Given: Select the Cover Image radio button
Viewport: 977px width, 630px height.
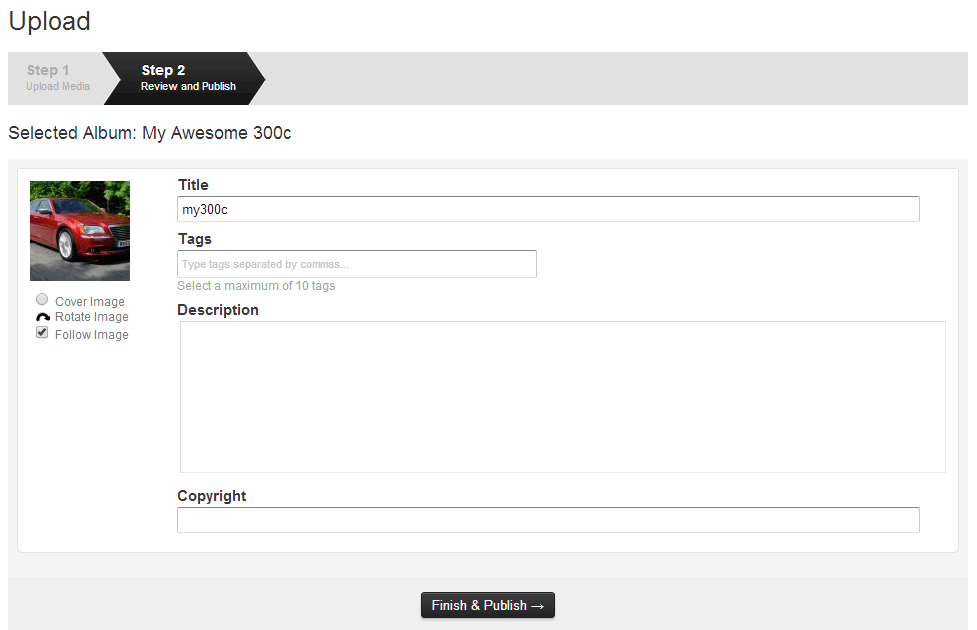Looking at the screenshot, I should pyautogui.click(x=42, y=299).
